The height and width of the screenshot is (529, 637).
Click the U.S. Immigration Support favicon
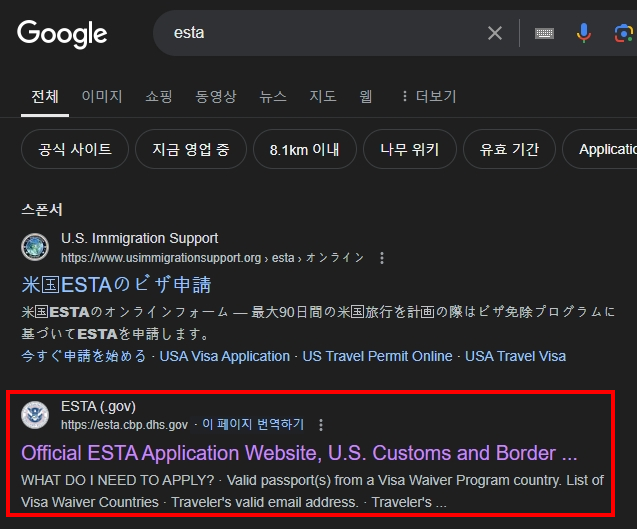pos(35,247)
